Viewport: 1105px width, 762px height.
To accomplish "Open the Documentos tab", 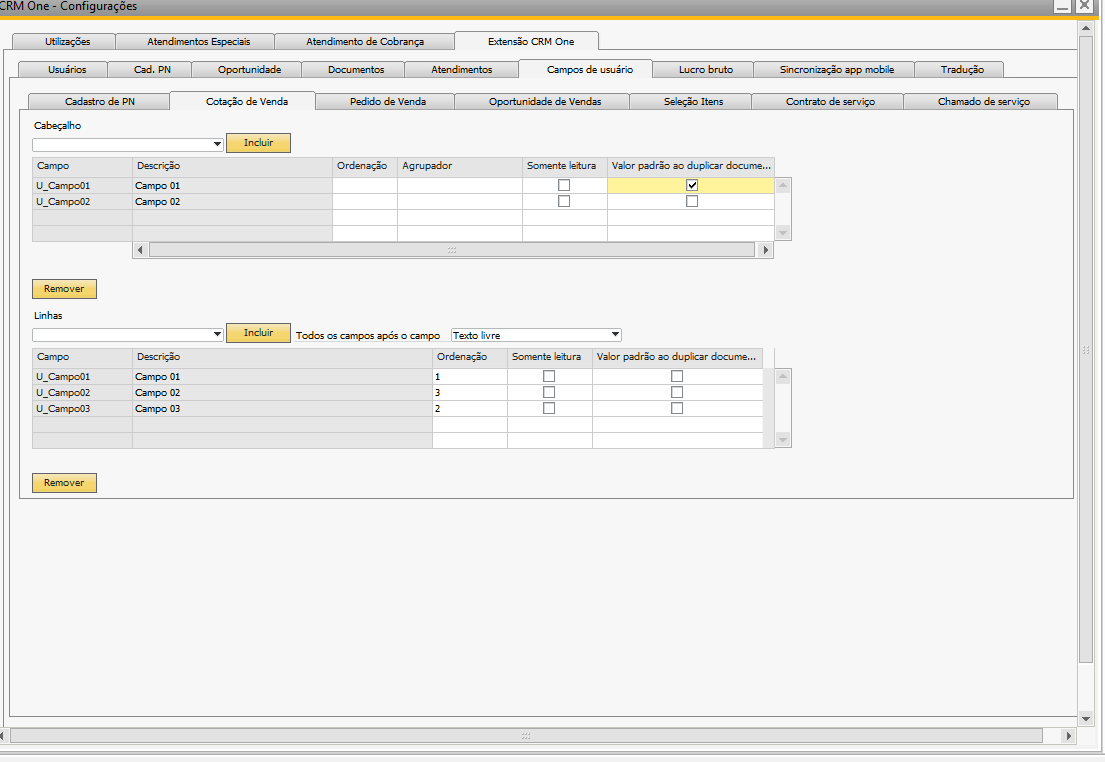I will pos(356,70).
